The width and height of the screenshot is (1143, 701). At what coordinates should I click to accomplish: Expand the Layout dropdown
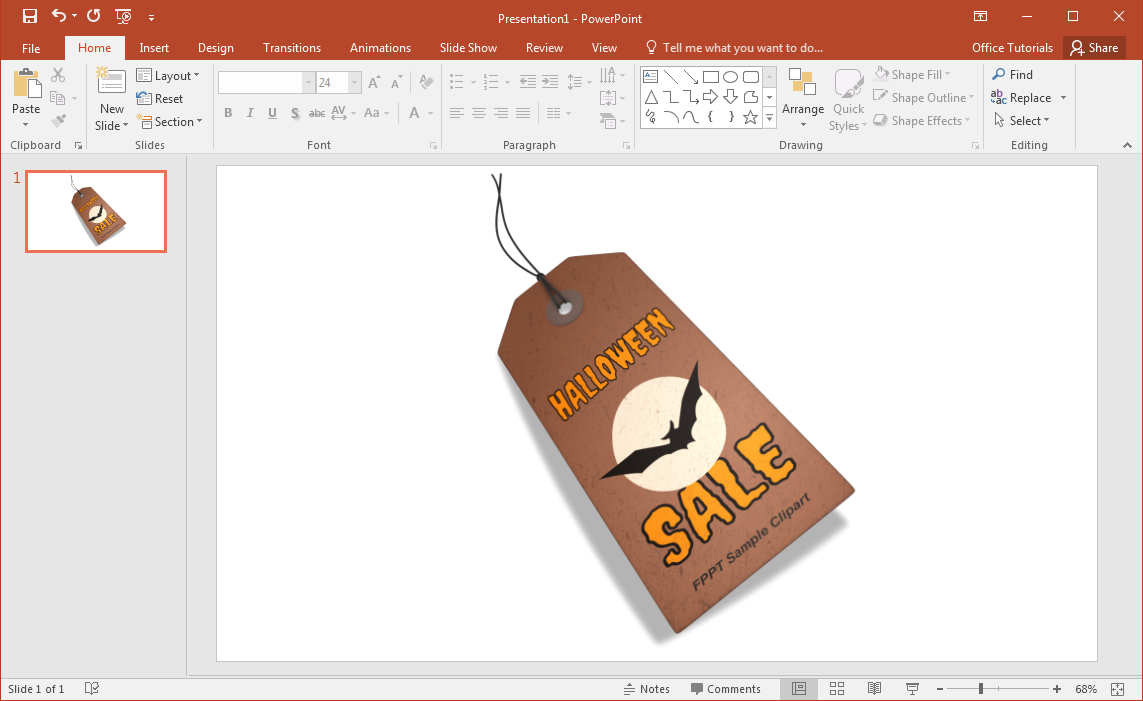point(168,76)
